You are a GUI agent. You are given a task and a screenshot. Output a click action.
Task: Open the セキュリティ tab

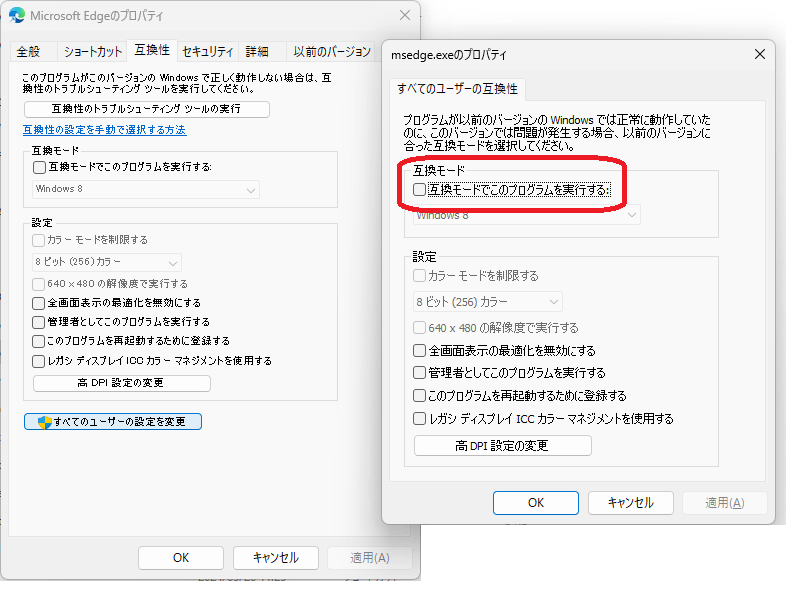tap(208, 51)
